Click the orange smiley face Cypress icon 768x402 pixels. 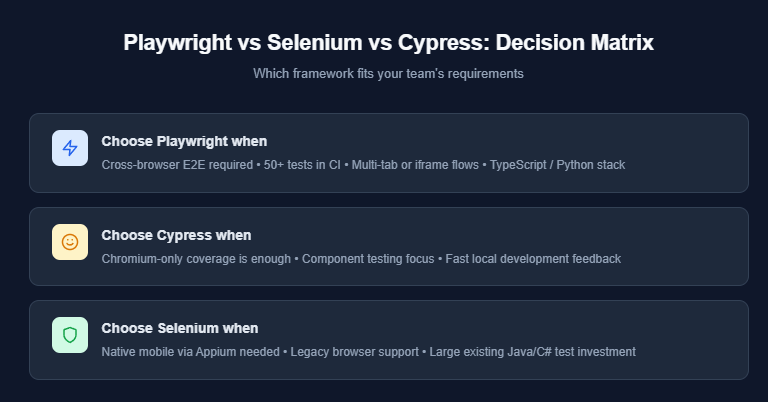click(70, 242)
